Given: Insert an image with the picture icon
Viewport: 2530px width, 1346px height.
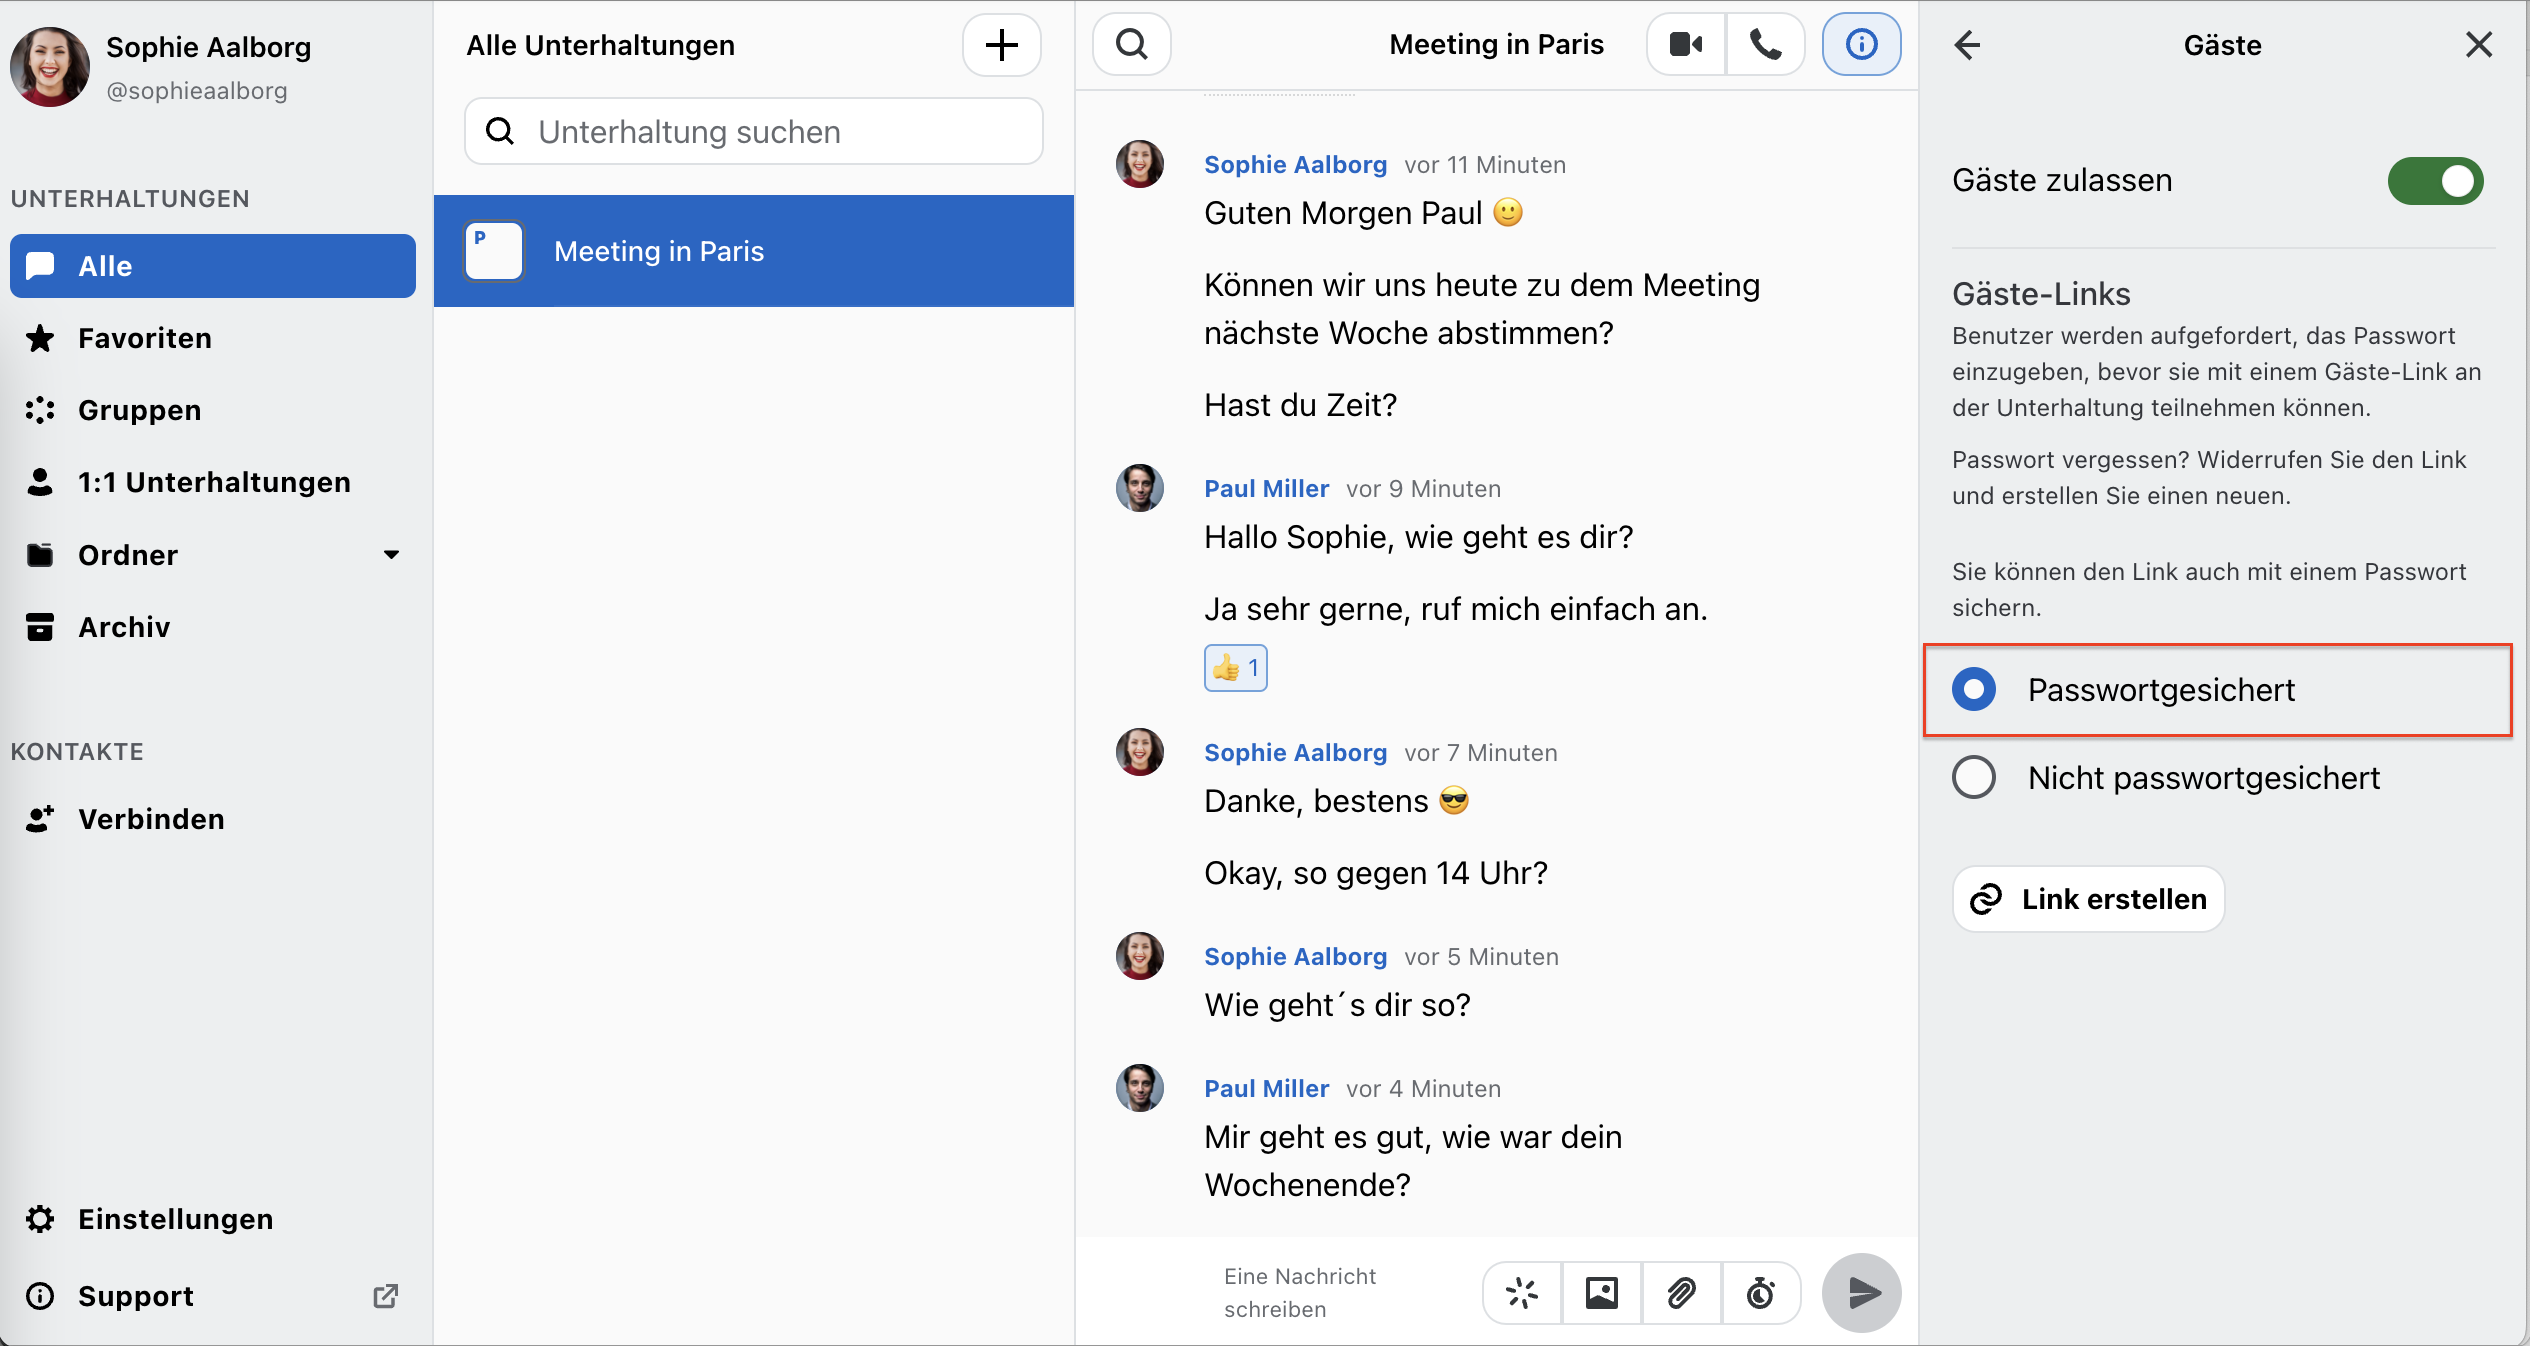Looking at the screenshot, I should coord(1601,1293).
